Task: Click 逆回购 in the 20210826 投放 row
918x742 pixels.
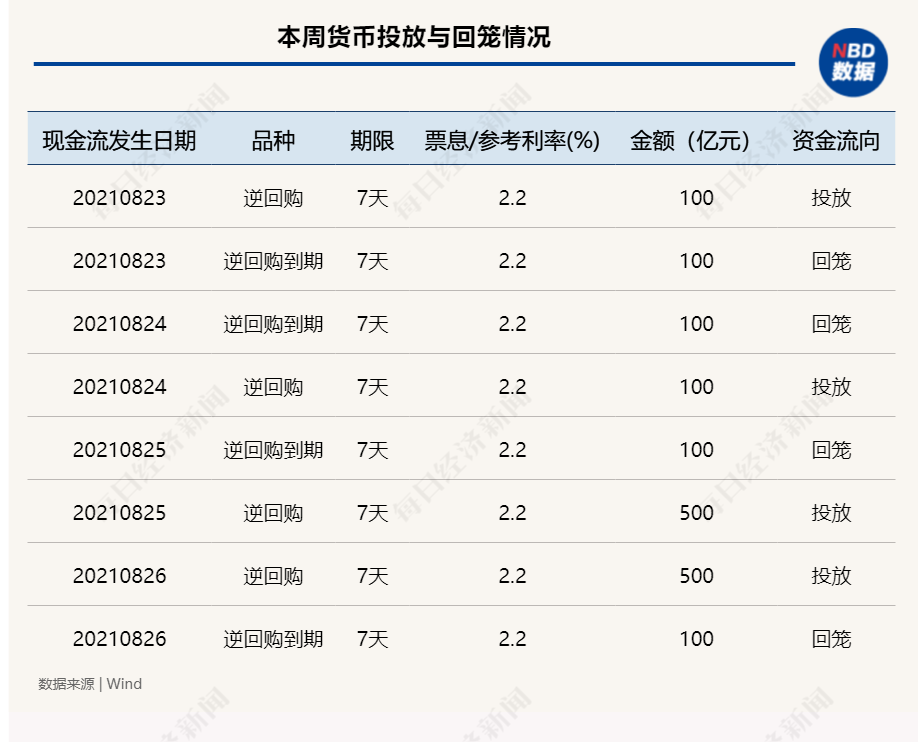Action: click(x=273, y=576)
